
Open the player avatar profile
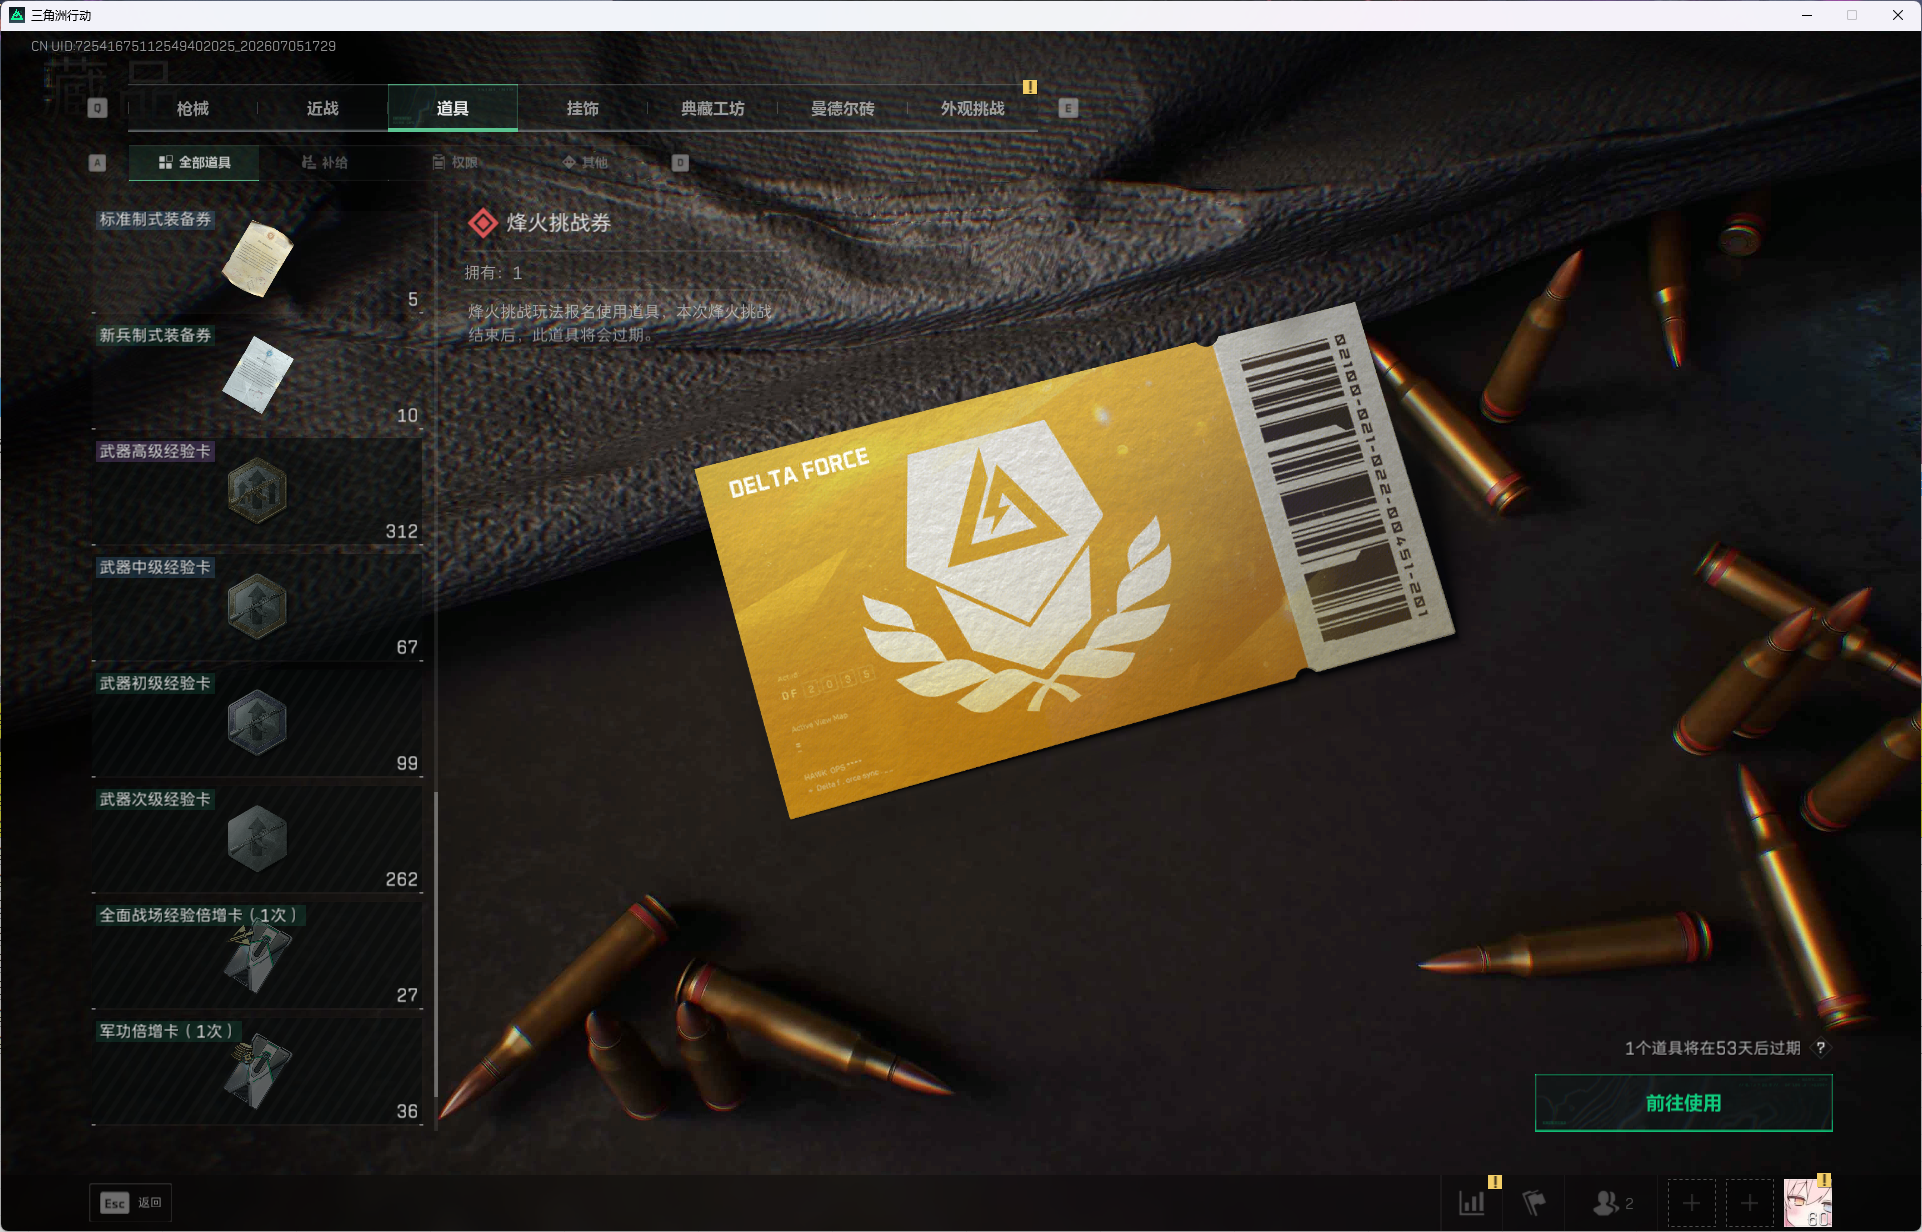click(1808, 1203)
